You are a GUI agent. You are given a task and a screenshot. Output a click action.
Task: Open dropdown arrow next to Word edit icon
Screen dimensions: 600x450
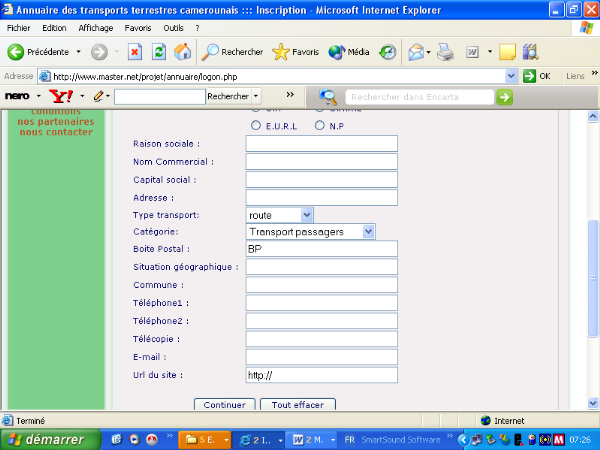(490, 52)
